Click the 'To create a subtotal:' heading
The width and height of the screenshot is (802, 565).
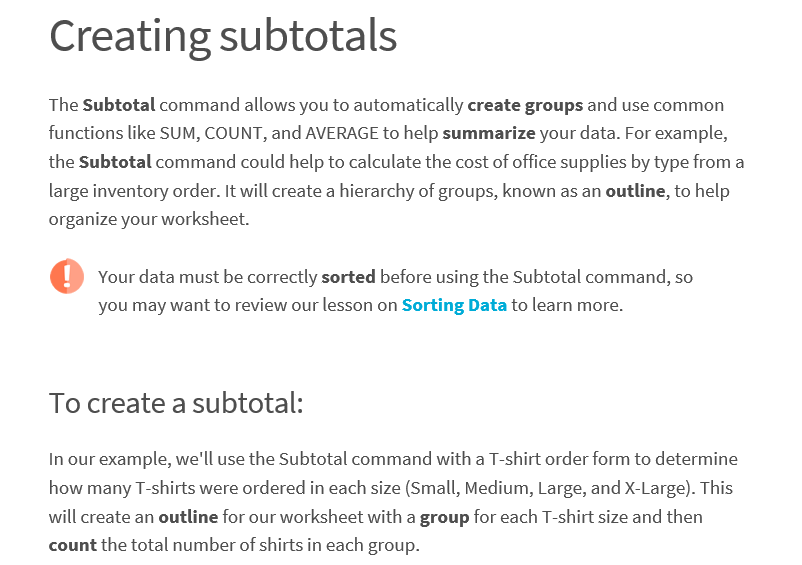pos(176,403)
